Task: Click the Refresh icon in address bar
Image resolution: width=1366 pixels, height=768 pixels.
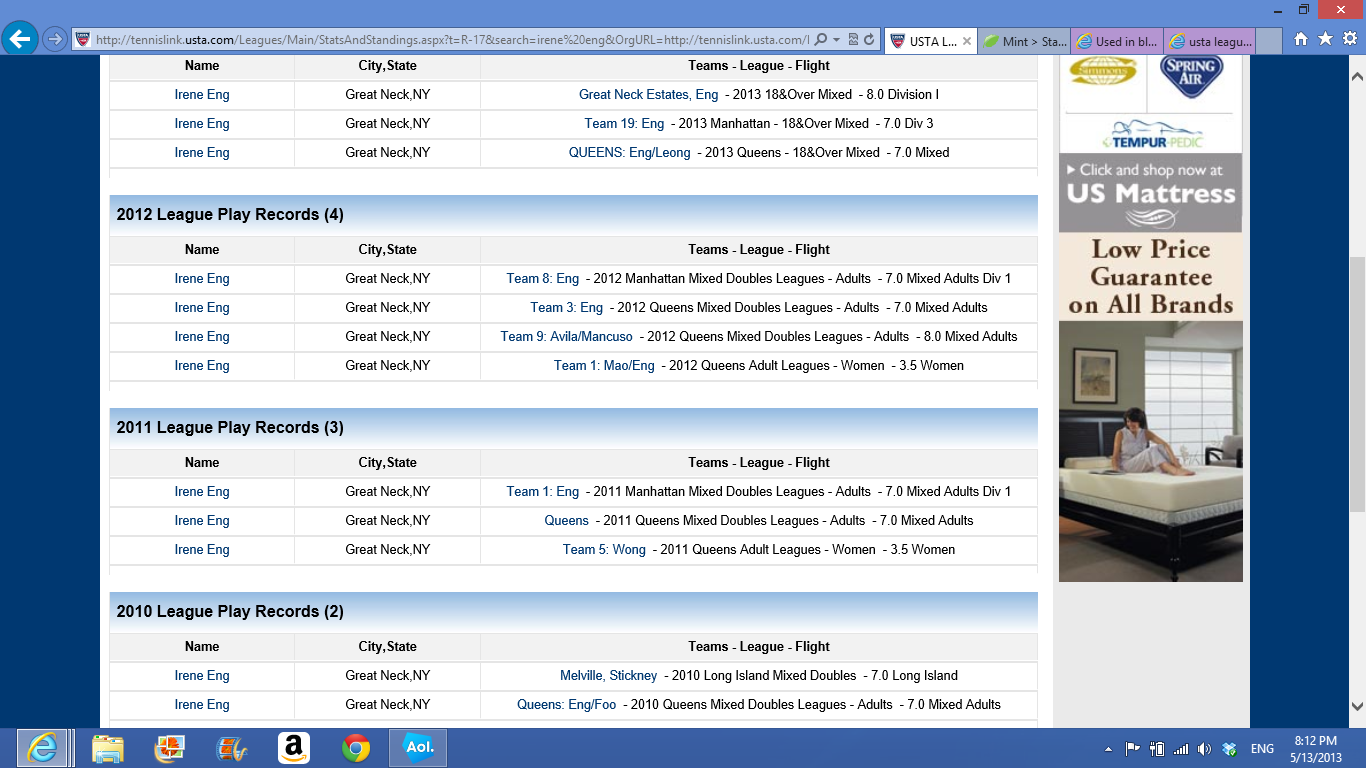Action: (x=869, y=40)
